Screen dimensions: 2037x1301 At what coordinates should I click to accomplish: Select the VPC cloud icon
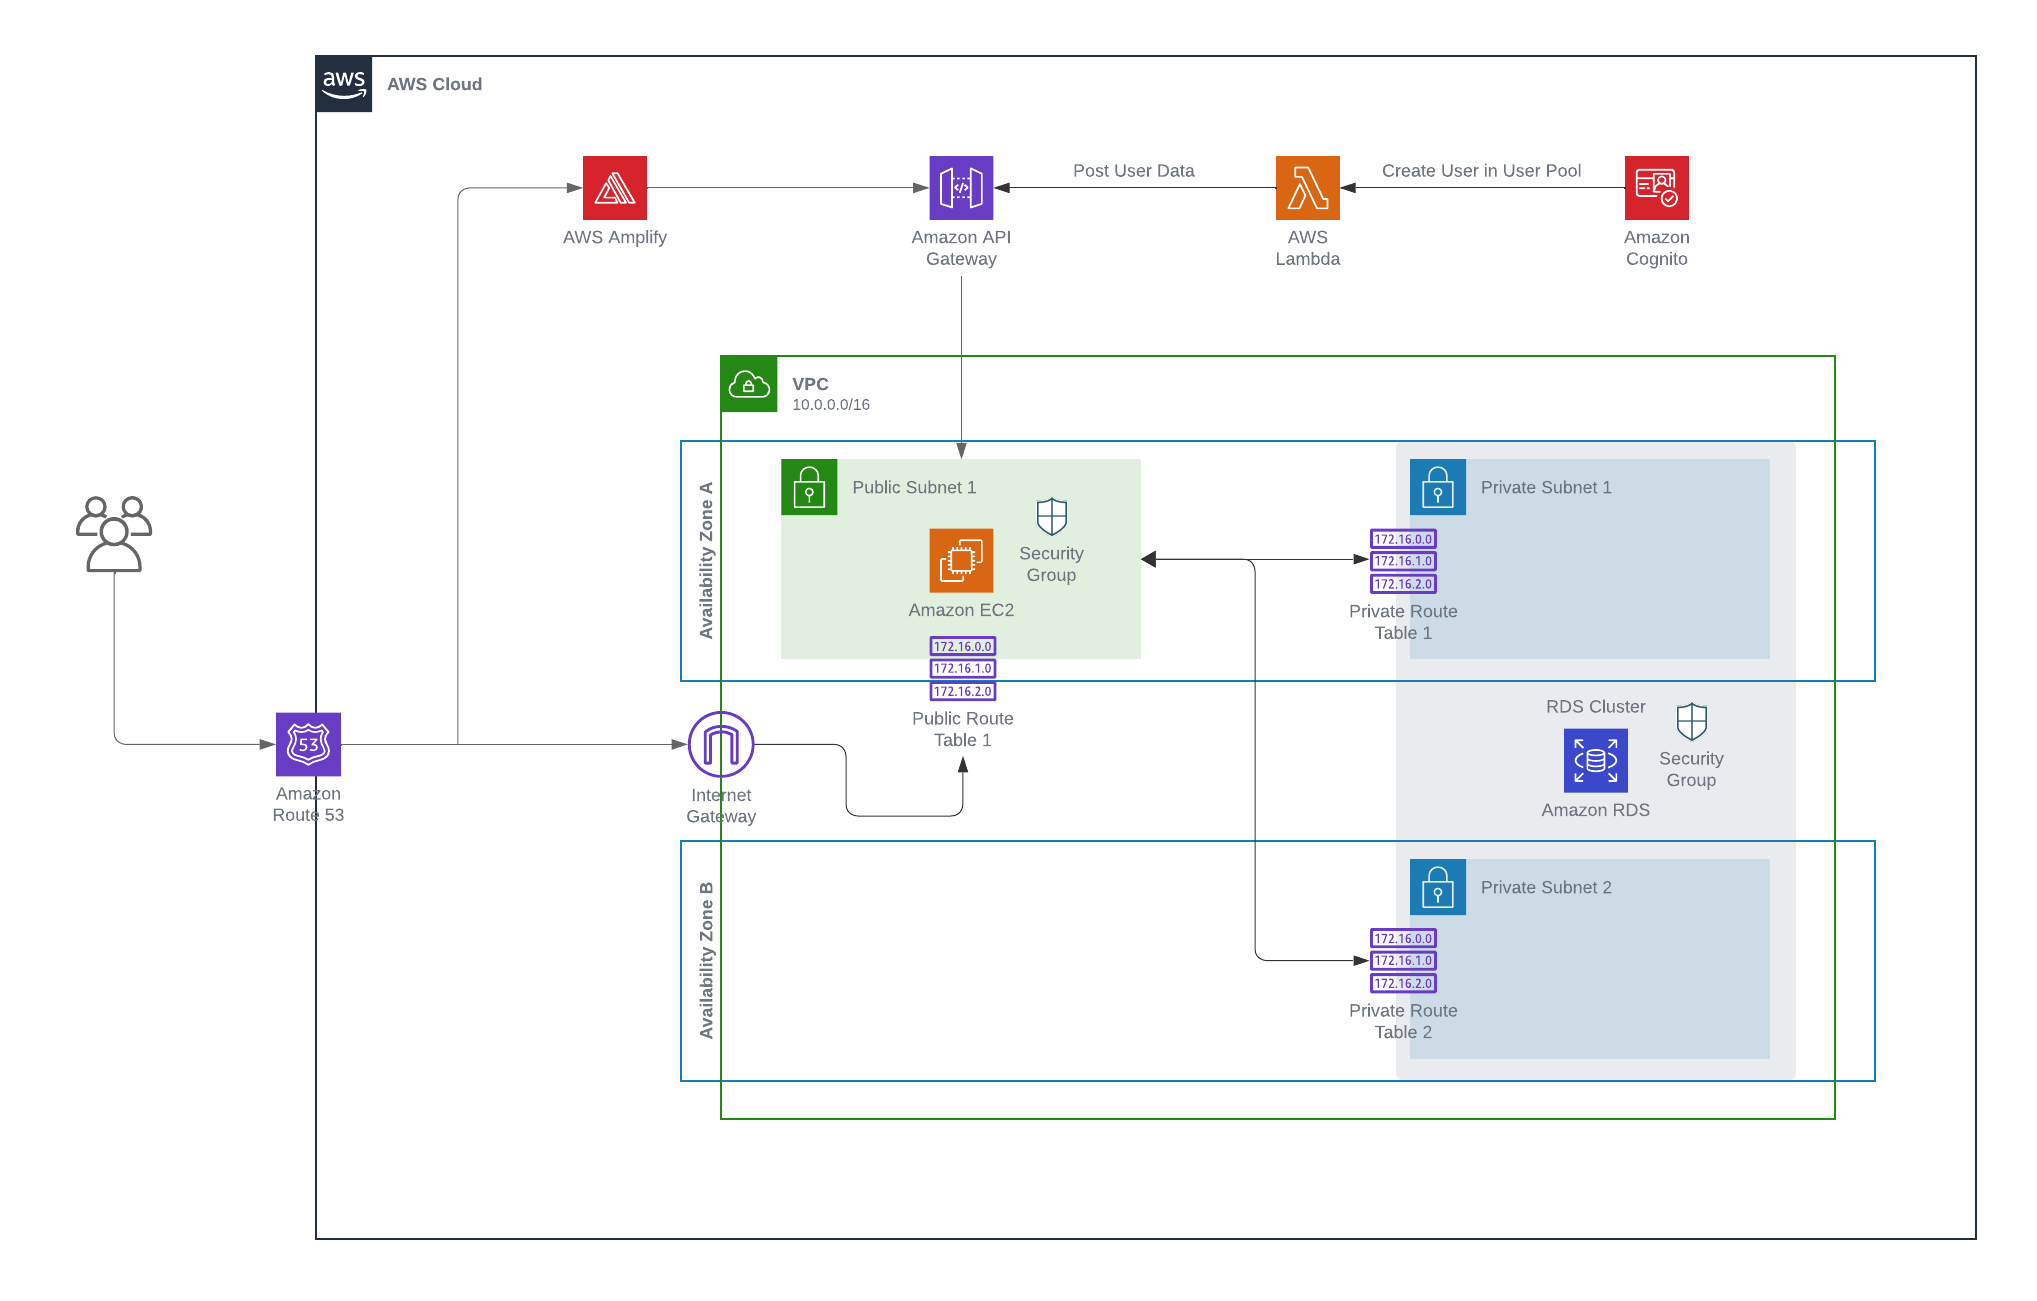pyautogui.click(x=749, y=384)
